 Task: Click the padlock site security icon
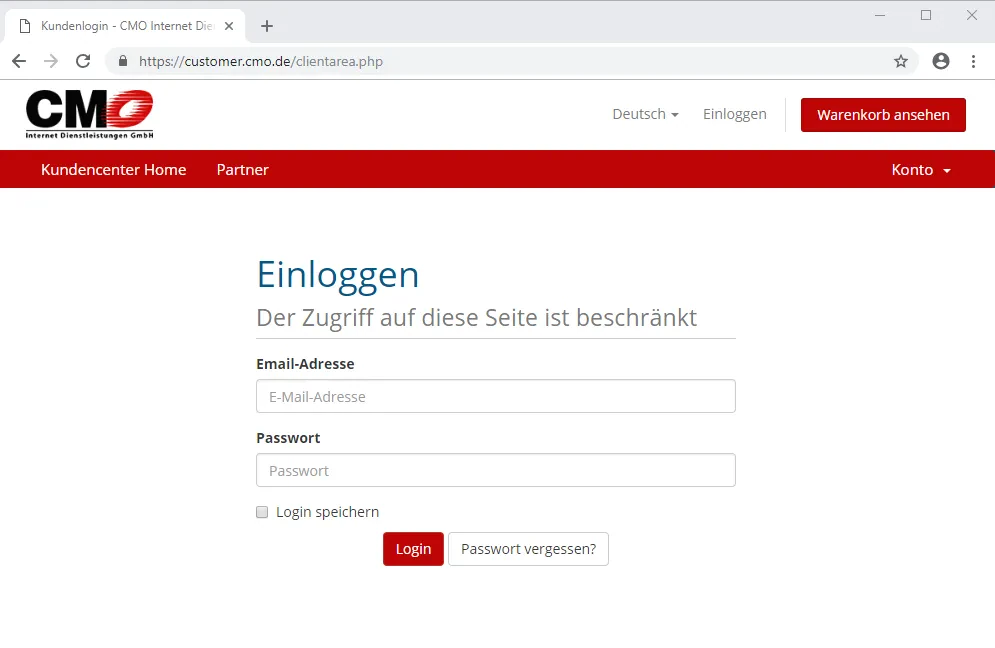pos(123,61)
